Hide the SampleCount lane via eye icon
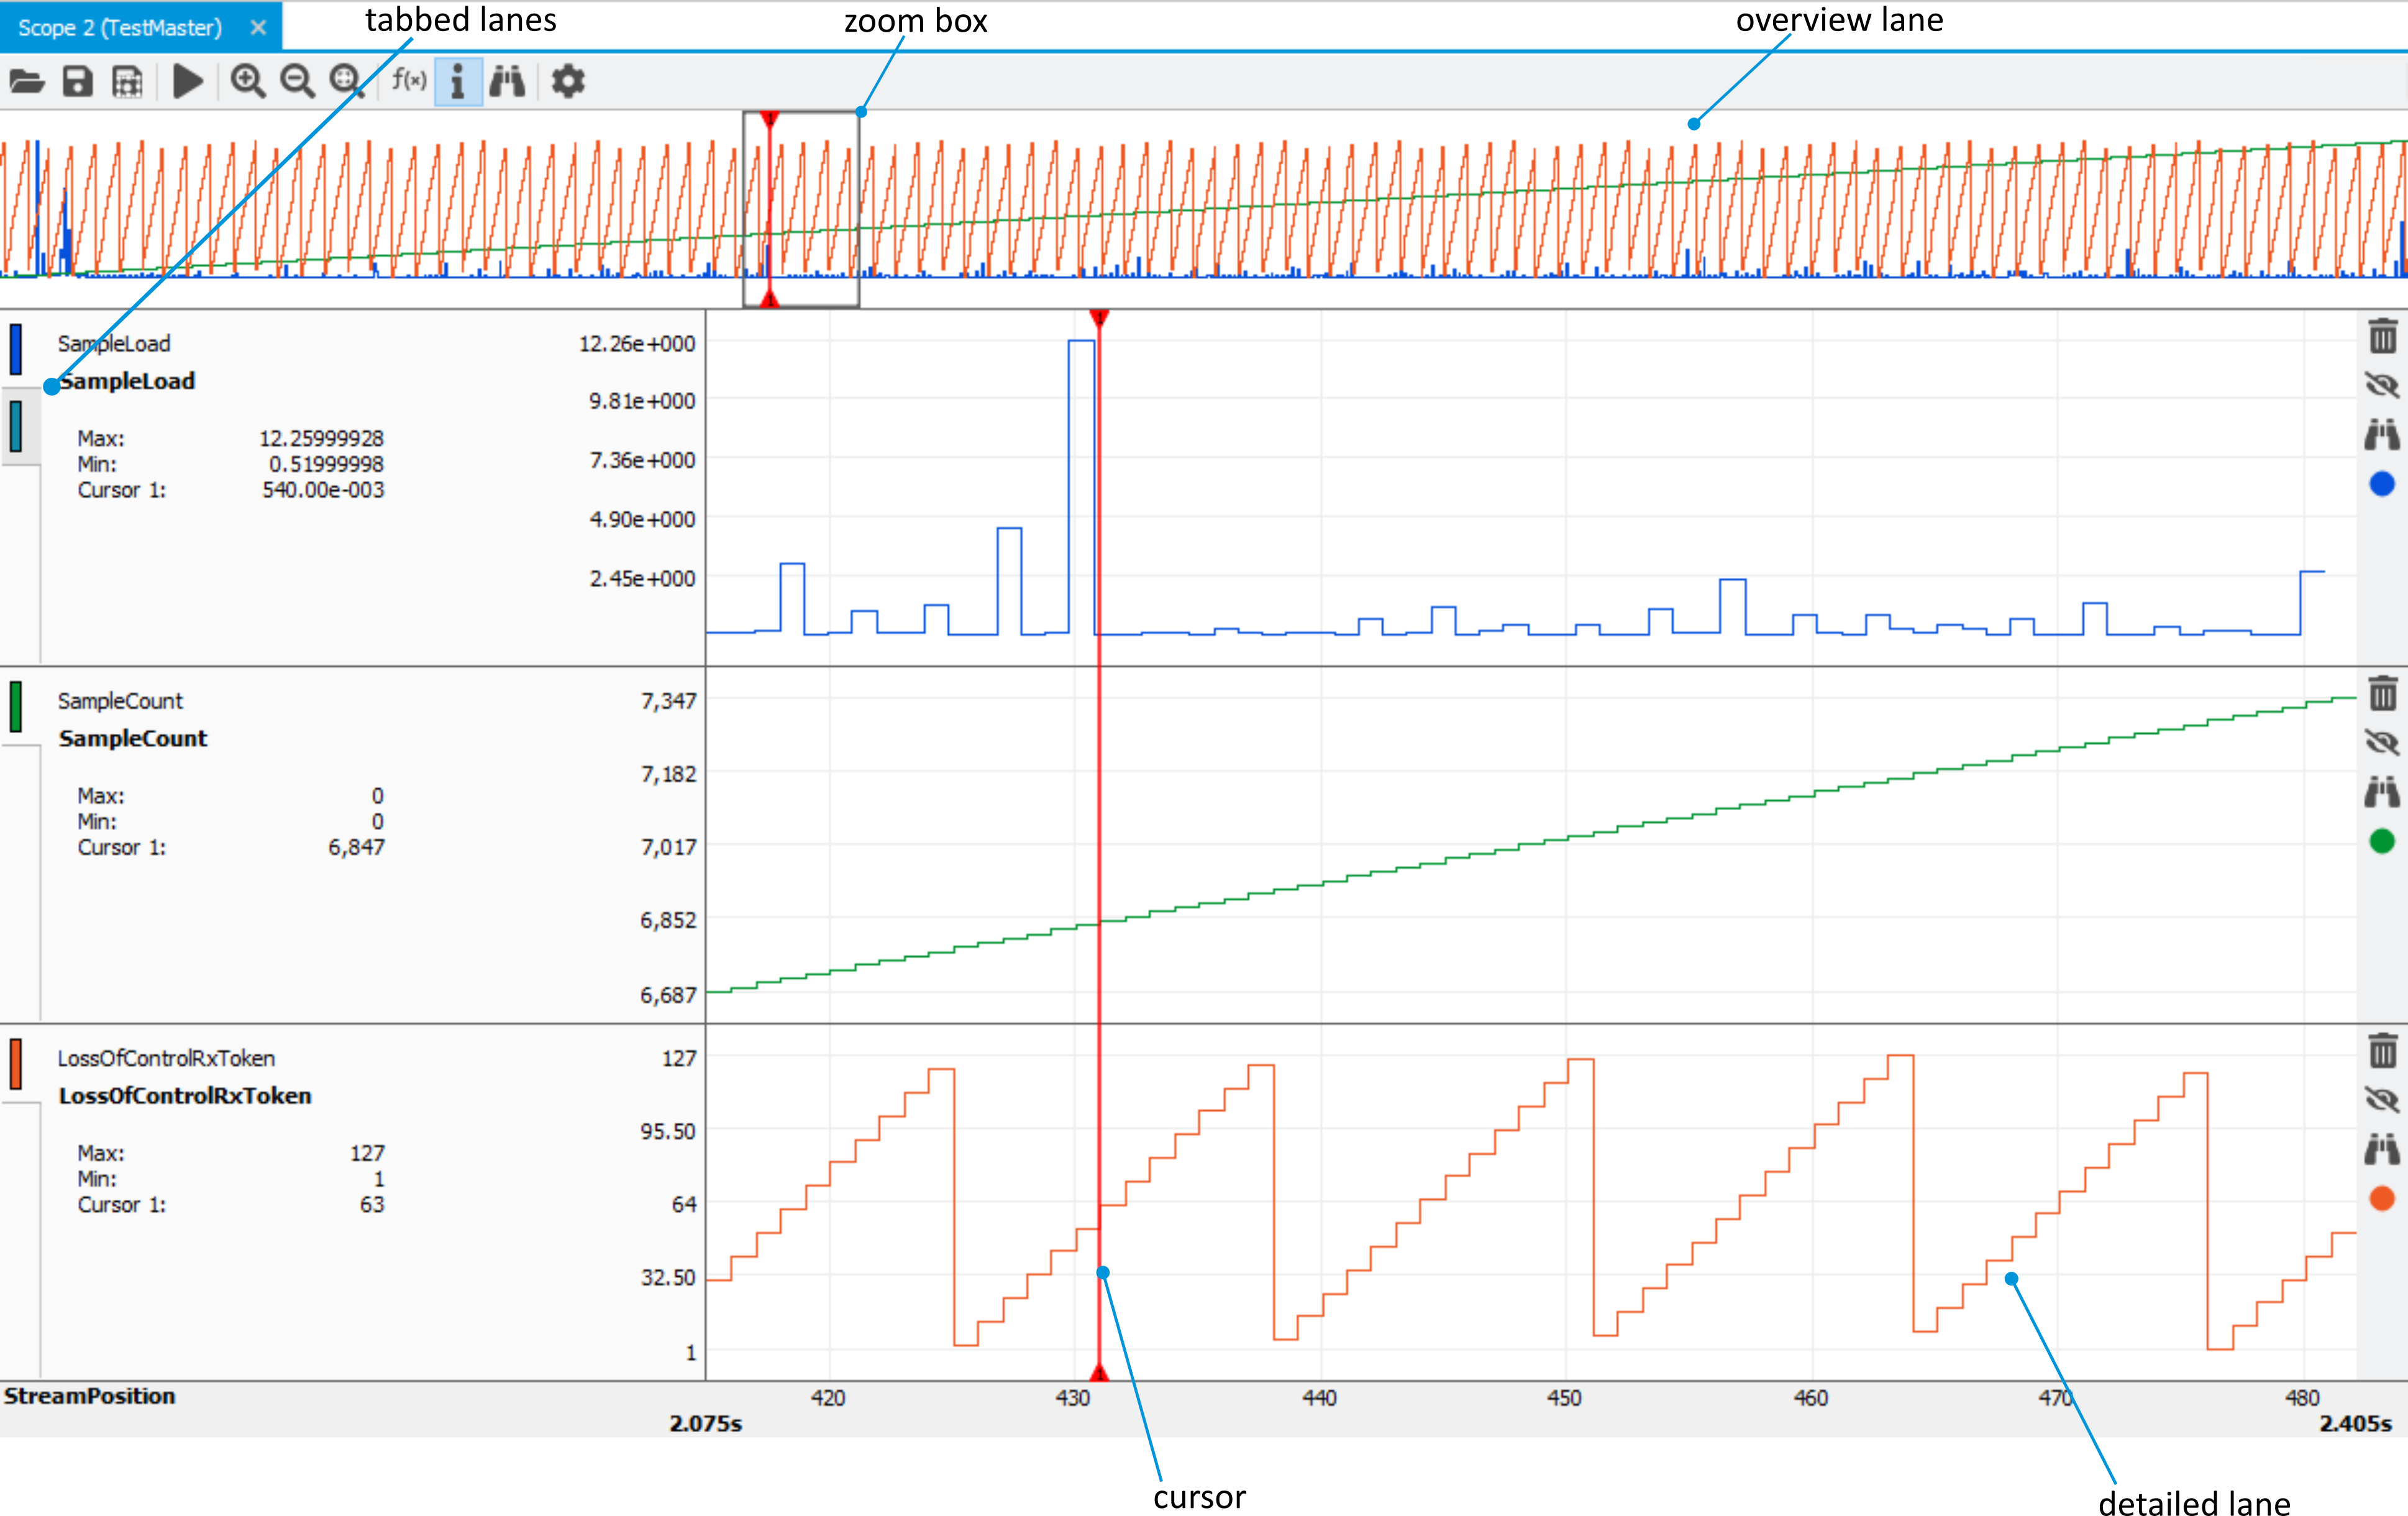The height and width of the screenshot is (1516, 2408). [2382, 742]
